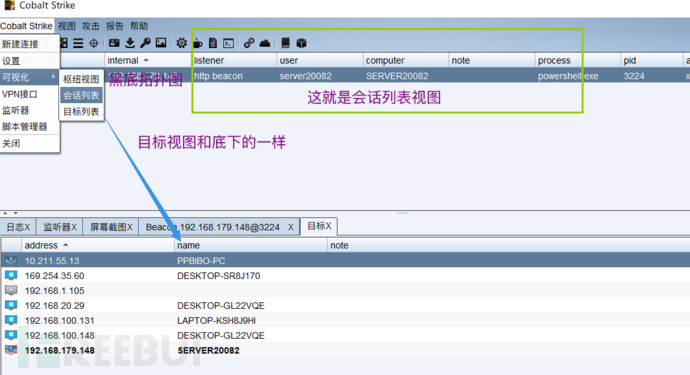690x375 pixels.
Task: Click the chain link host file icon
Action: (249, 43)
